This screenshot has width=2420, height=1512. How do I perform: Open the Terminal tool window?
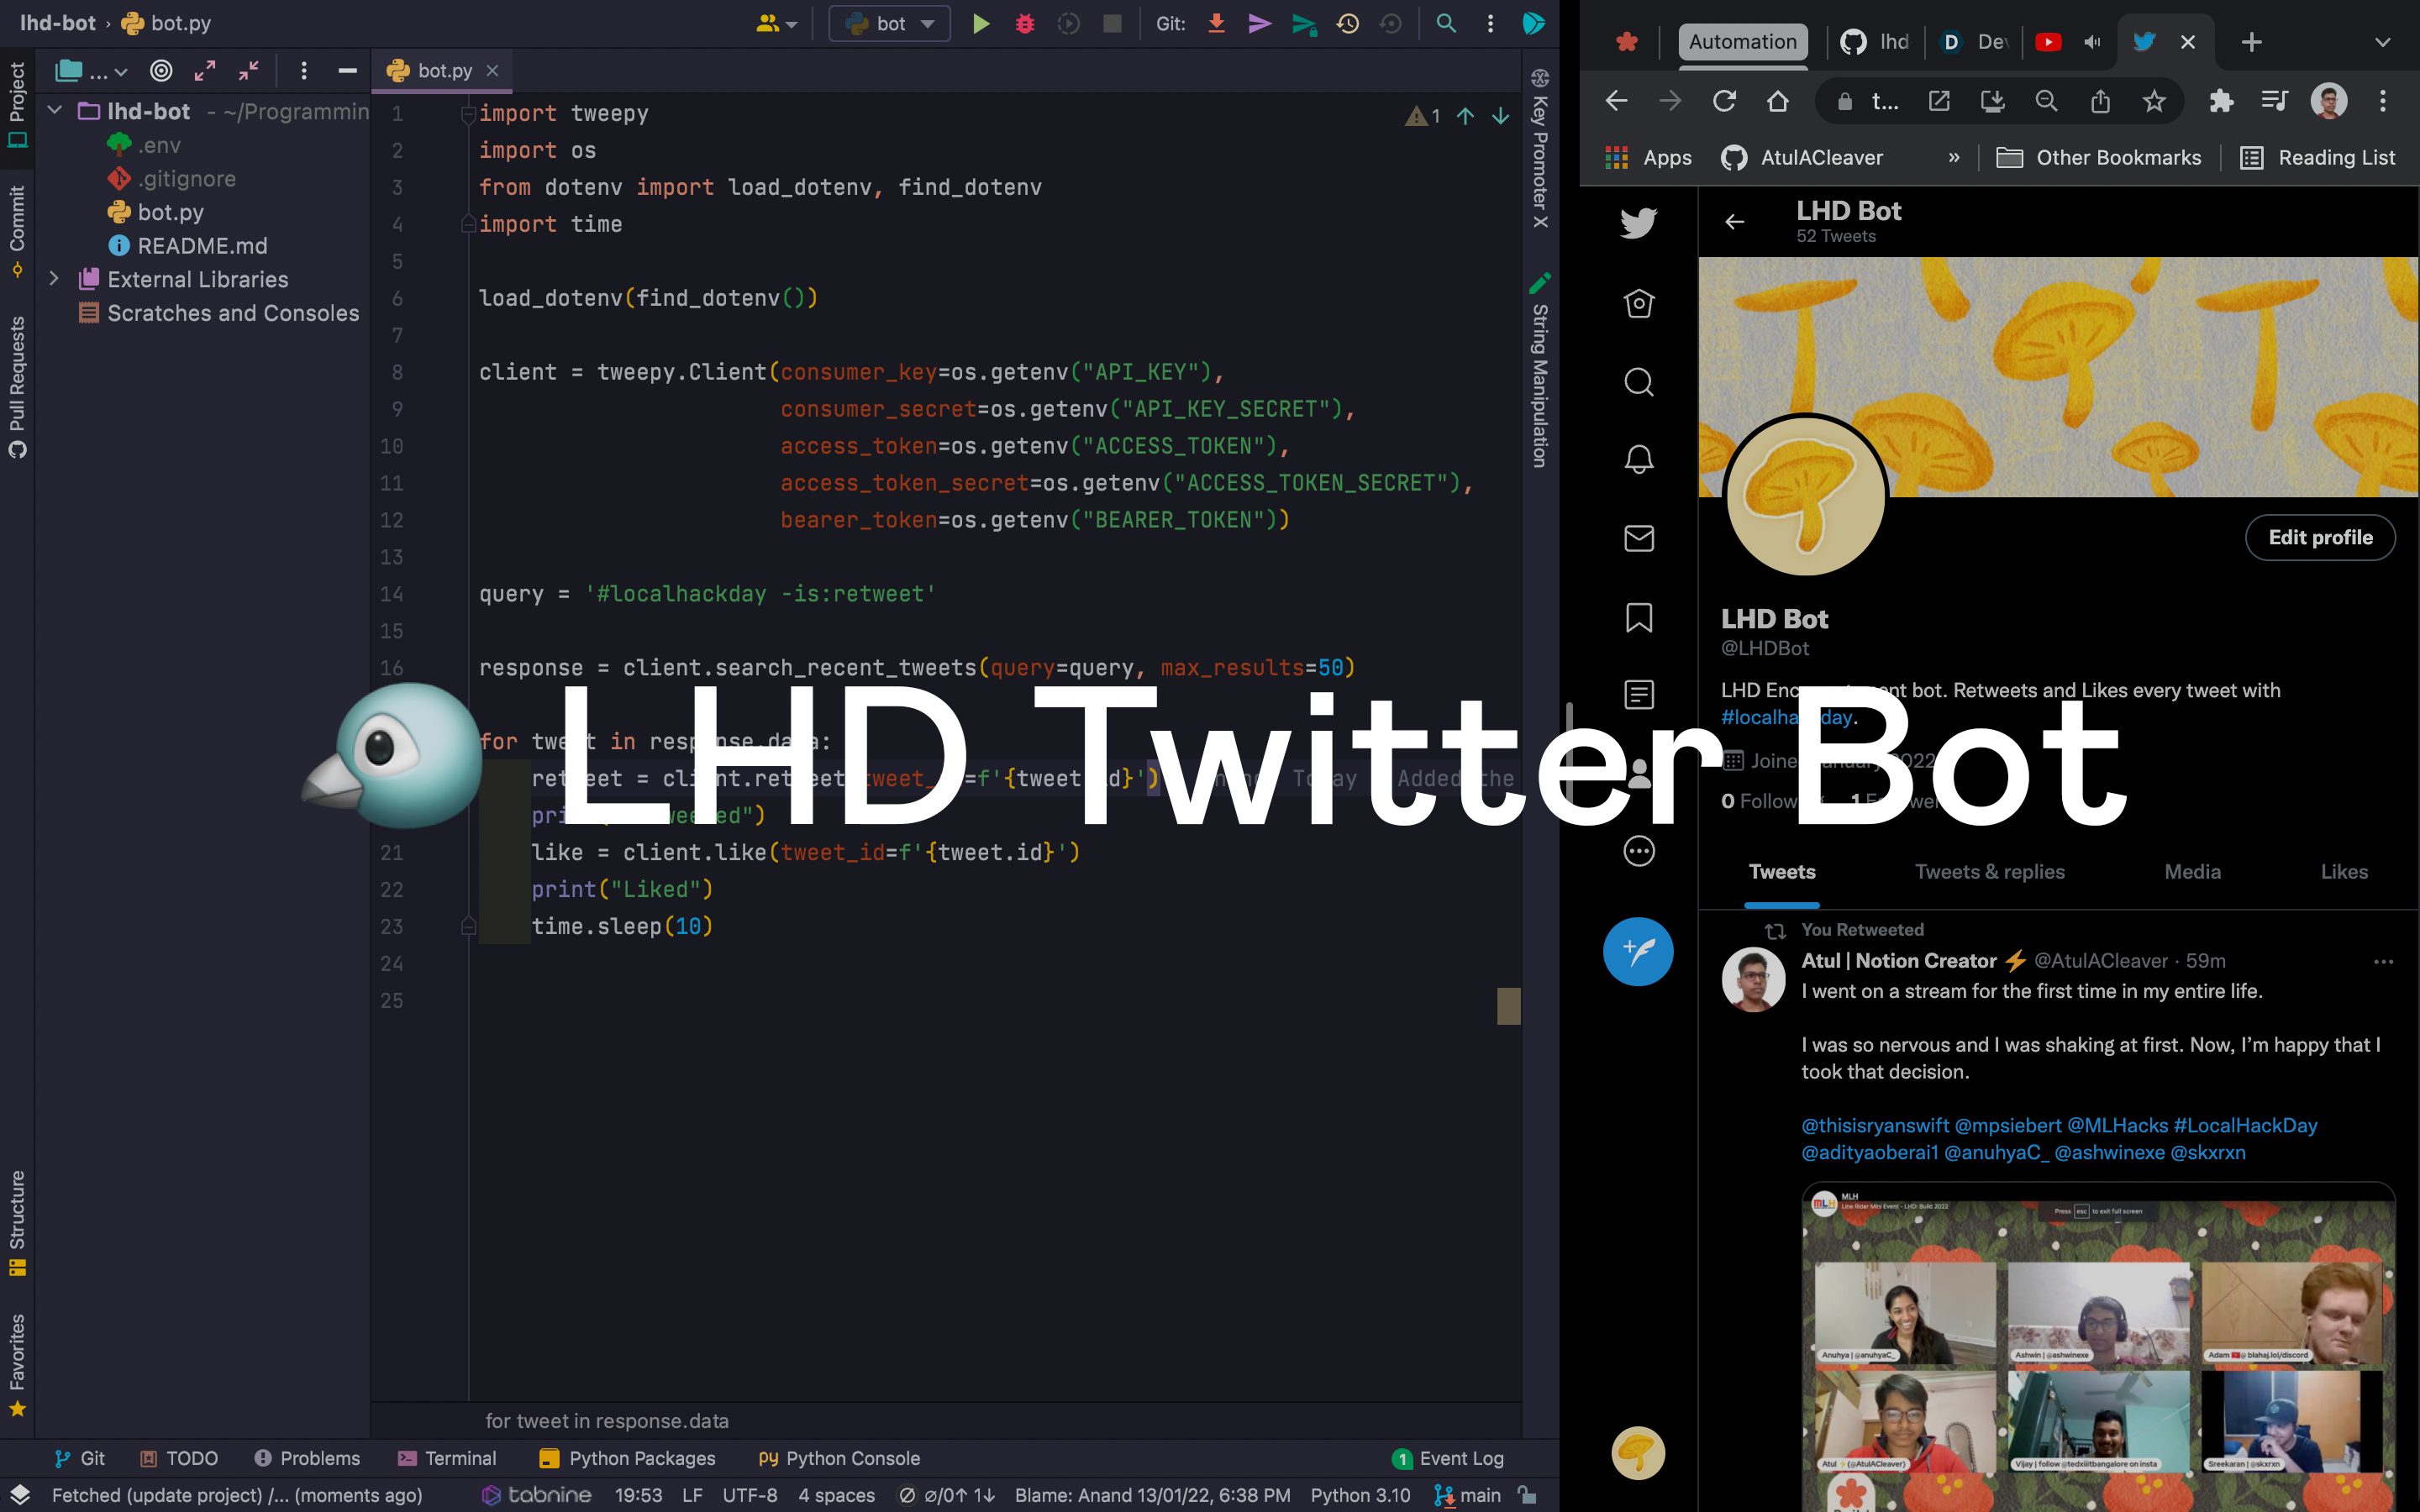[x=446, y=1458]
